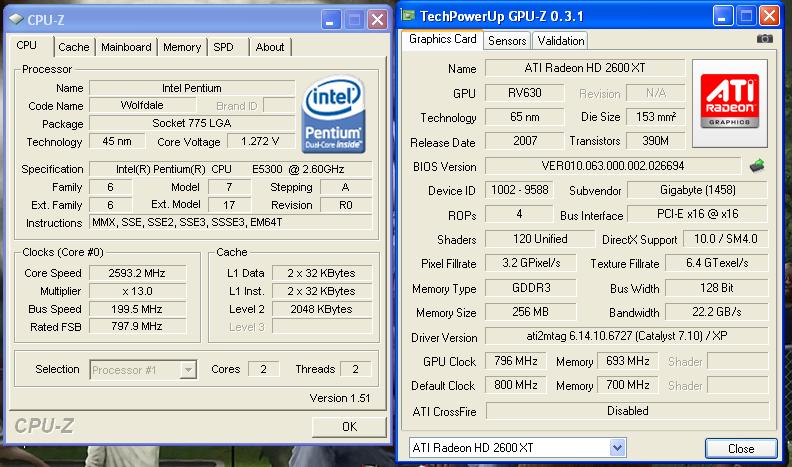Viewport: 792px width, 467px height.
Task: Click the Bus Speed value 199.5 MHz
Action: 137,309
